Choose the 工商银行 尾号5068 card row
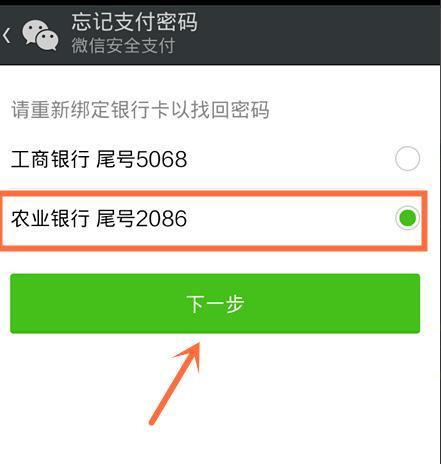 click(x=215, y=159)
